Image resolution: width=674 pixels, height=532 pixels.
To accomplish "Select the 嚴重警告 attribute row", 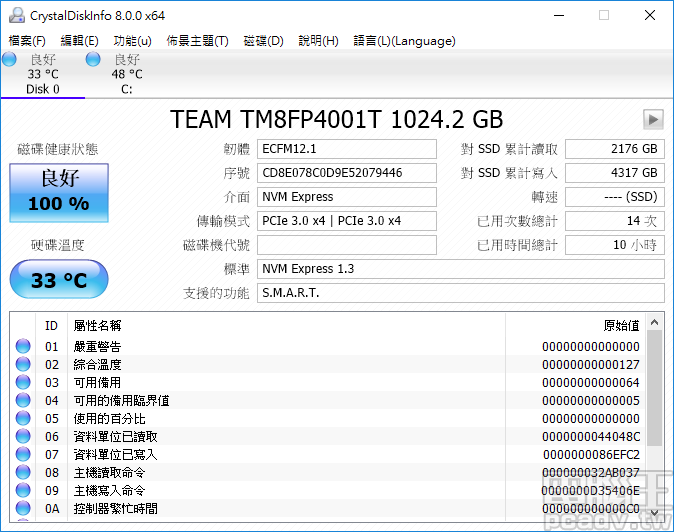I will 328,346.
